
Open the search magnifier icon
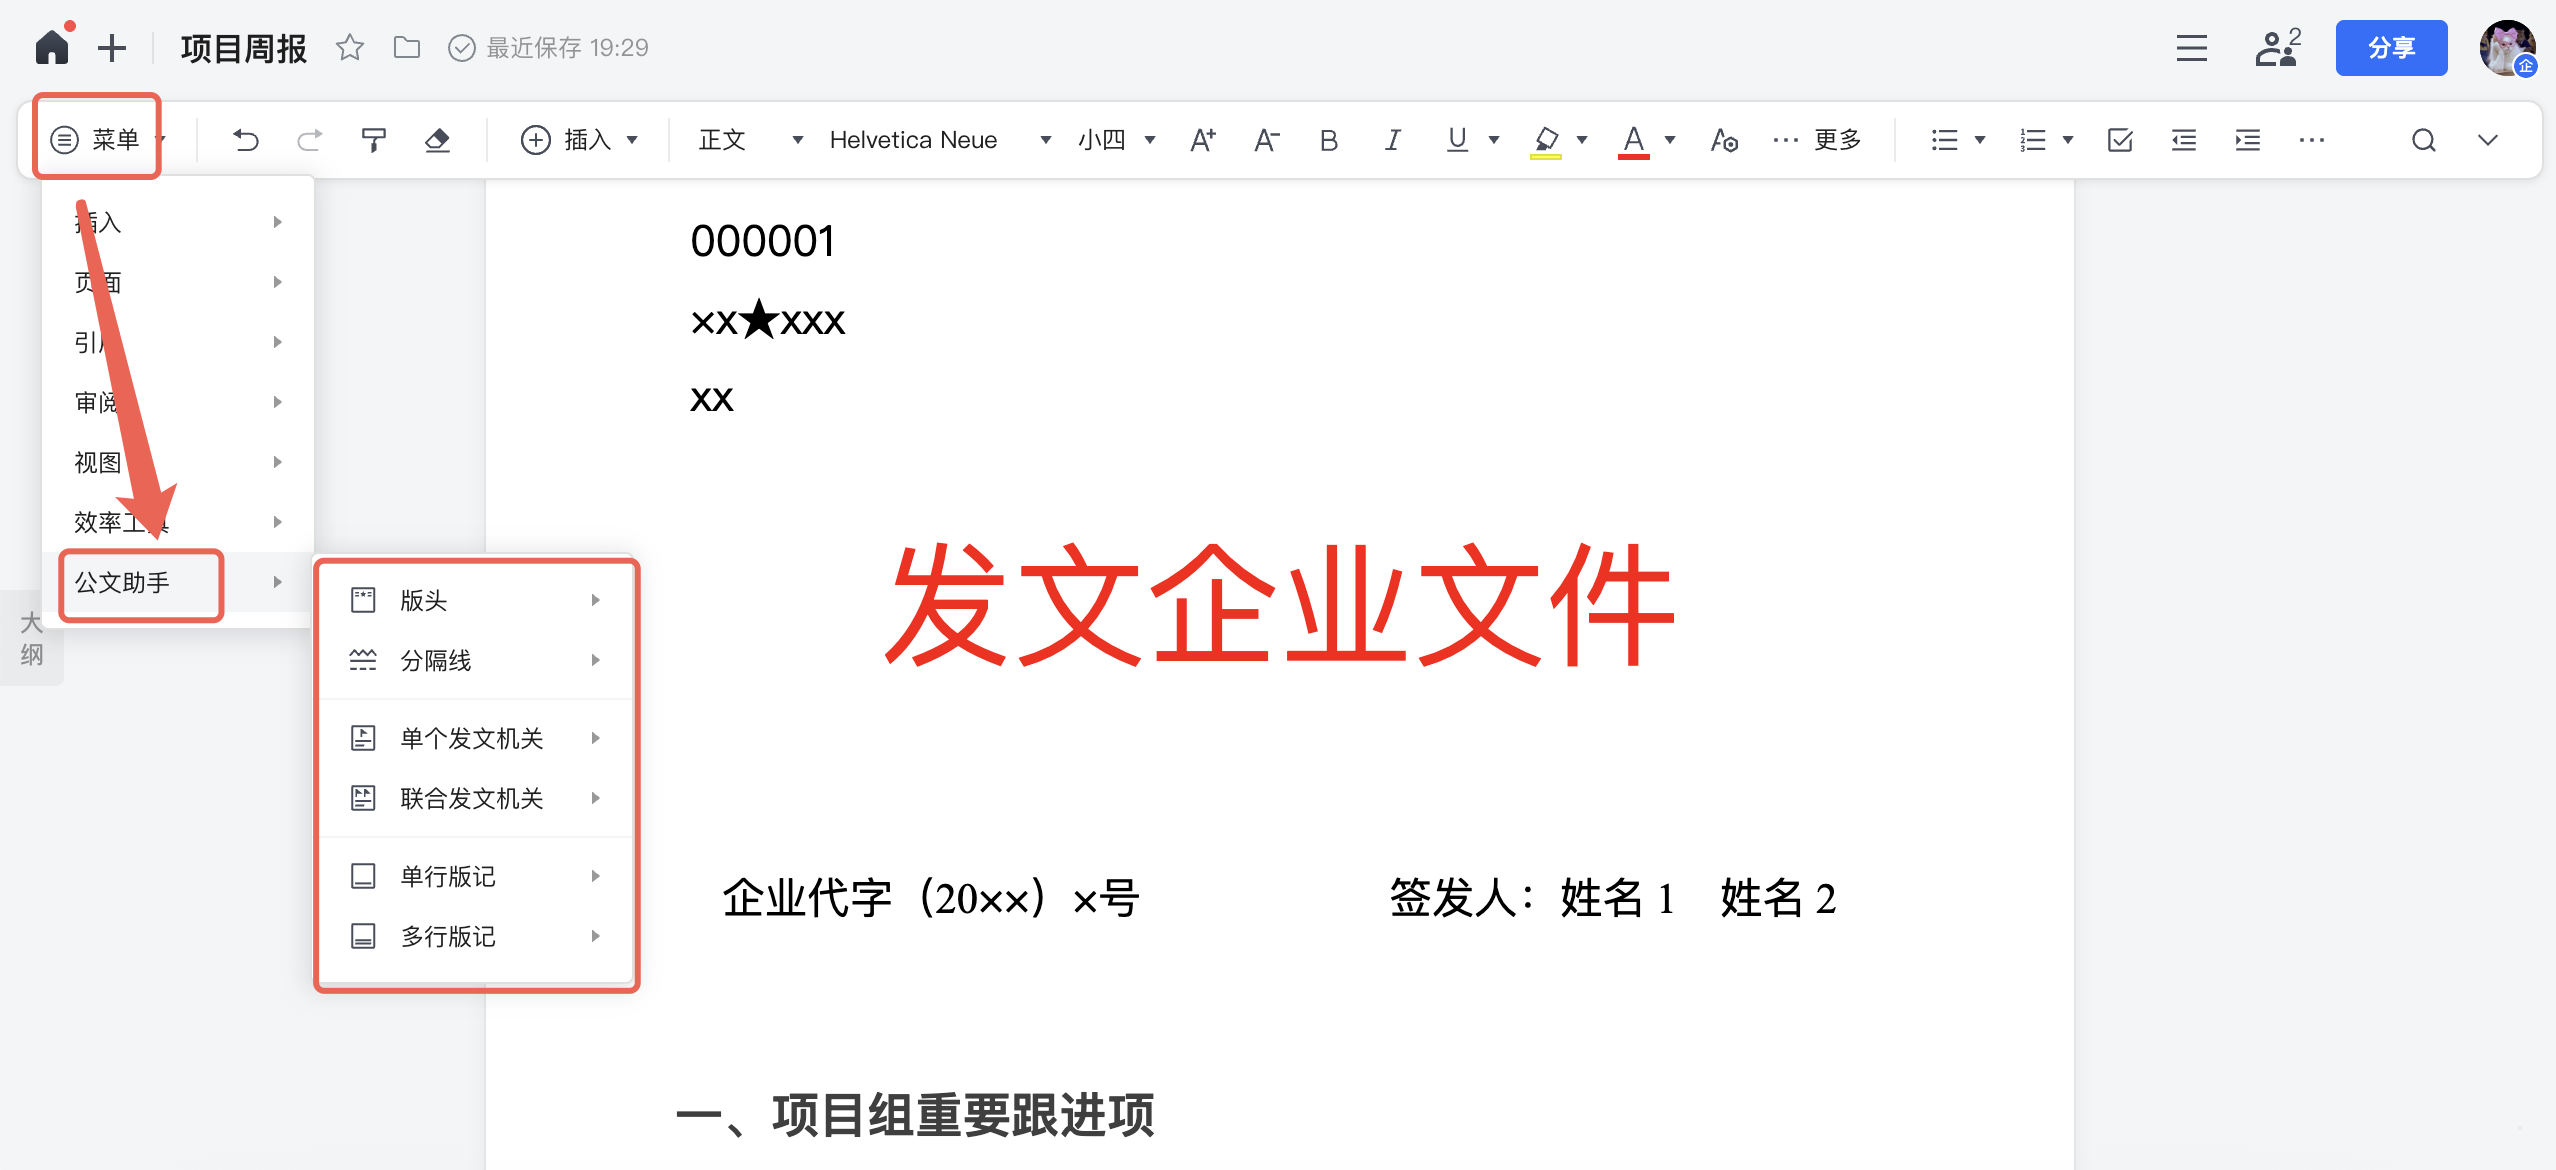[x=2423, y=140]
